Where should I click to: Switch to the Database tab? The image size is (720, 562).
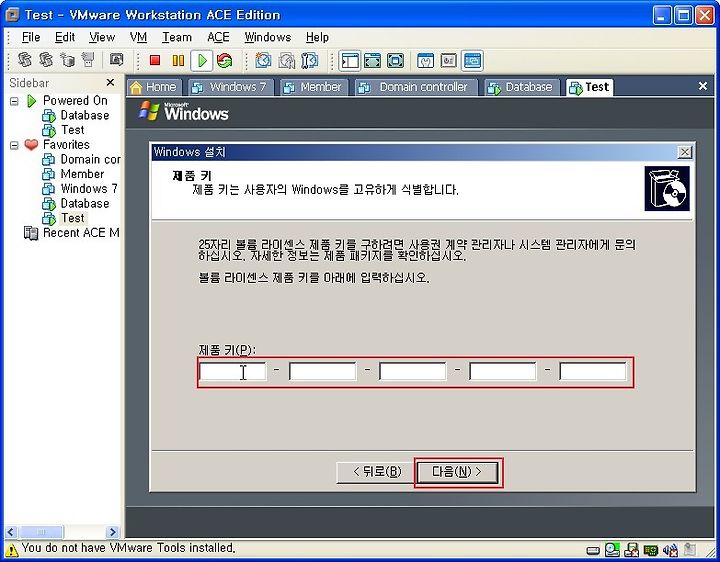tap(521, 87)
